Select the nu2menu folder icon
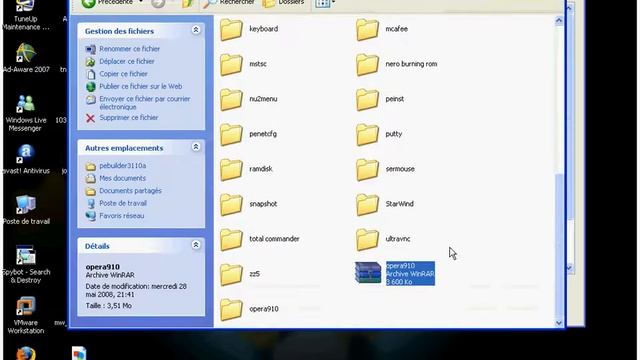Viewport: 640px width, 360px height. (231, 99)
